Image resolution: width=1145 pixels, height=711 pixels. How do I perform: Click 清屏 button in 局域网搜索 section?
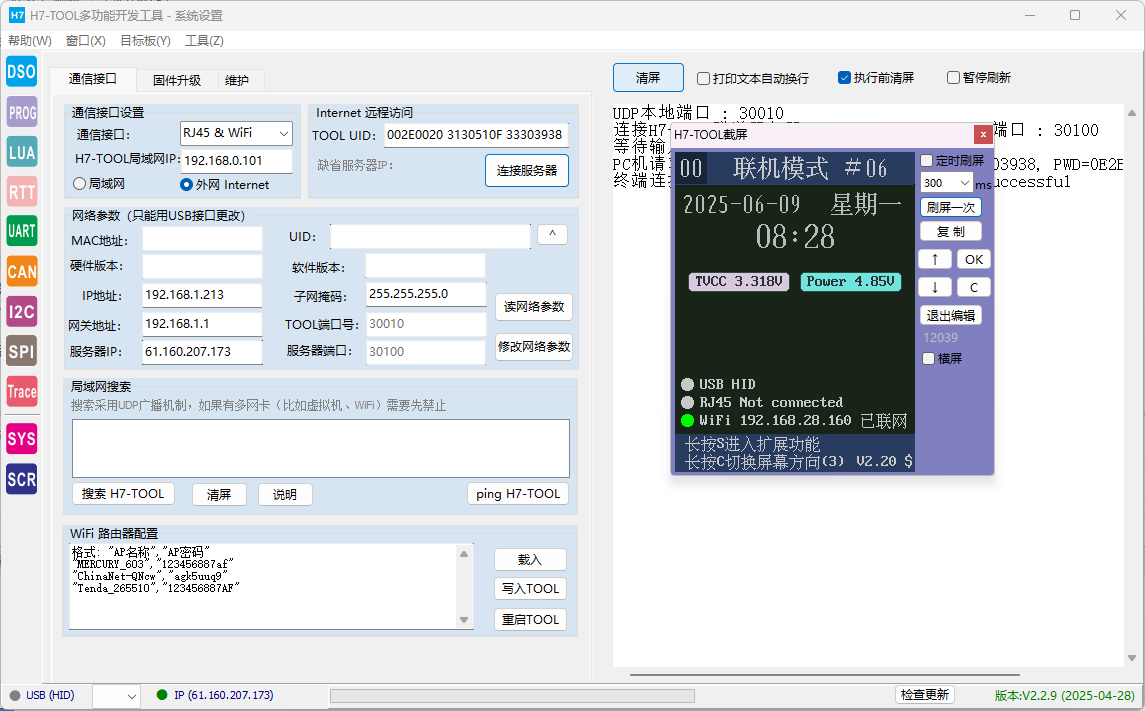219,495
